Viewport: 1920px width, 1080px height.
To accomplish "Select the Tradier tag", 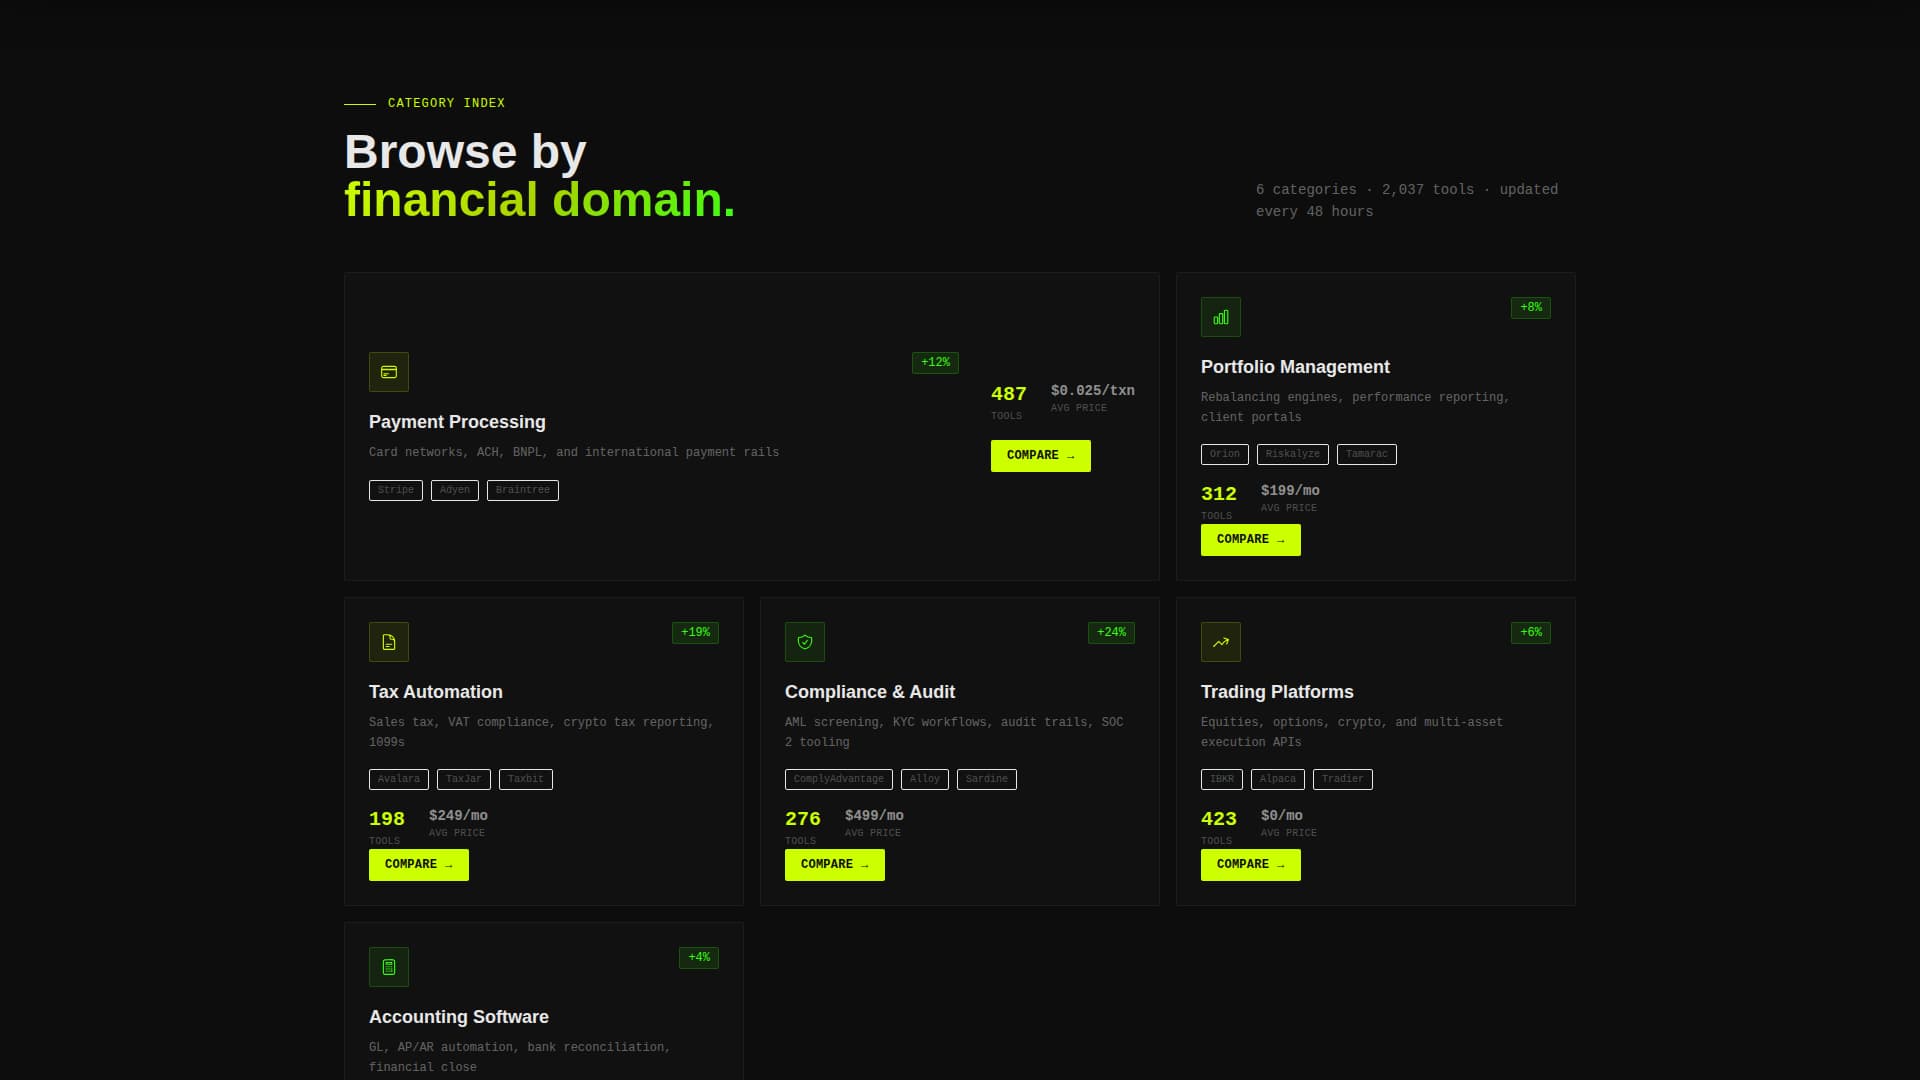I will click(x=1343, y=779).
